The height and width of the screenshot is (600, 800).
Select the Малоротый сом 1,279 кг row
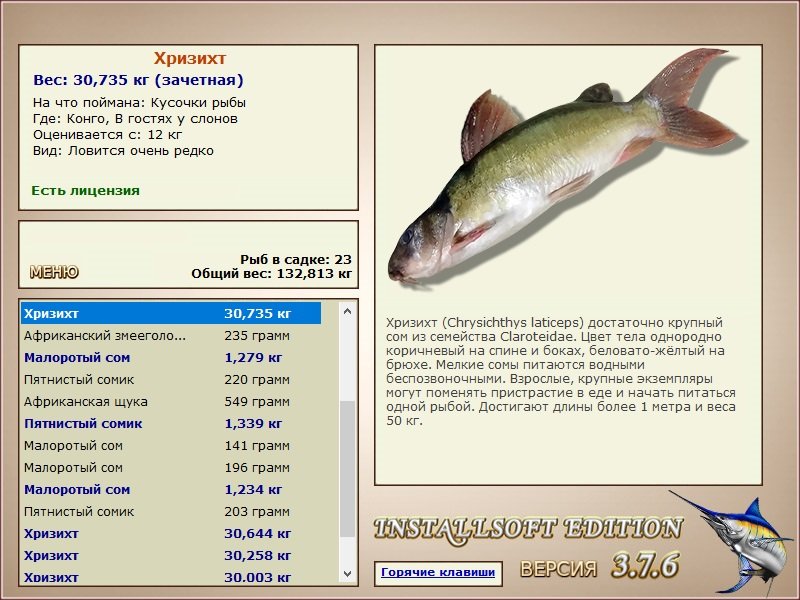[x=171, y=358]
